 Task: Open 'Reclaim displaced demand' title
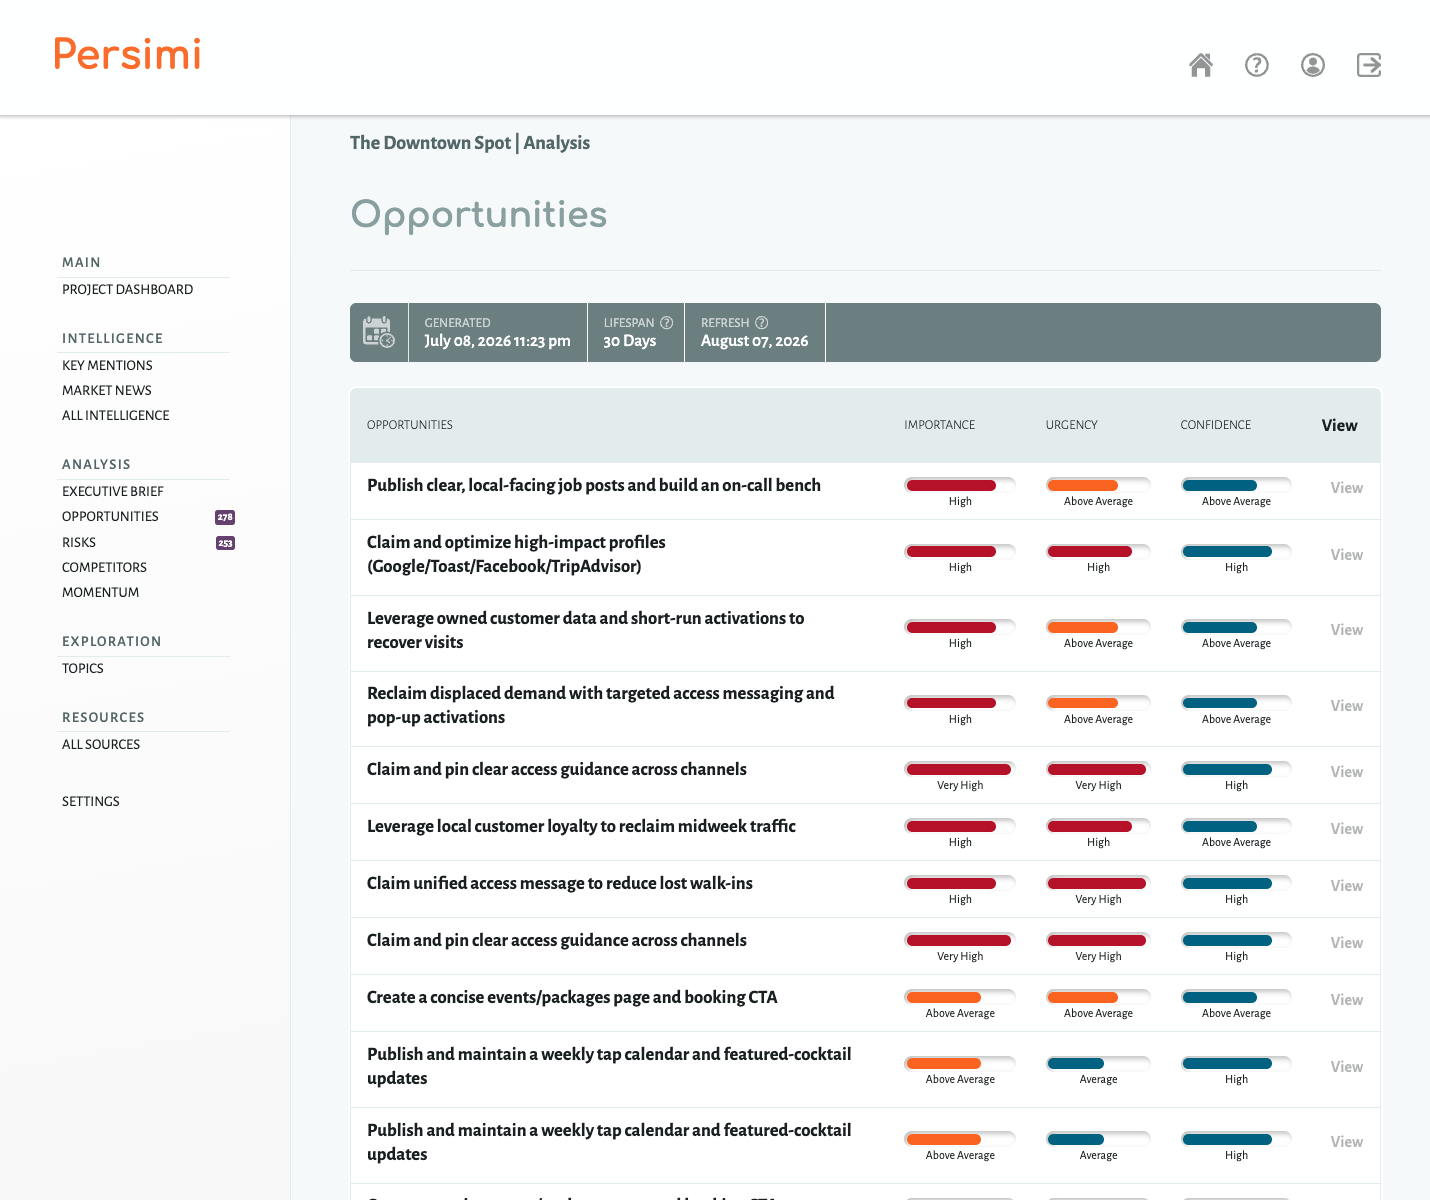pyautogui.click(x=600, y=705)
